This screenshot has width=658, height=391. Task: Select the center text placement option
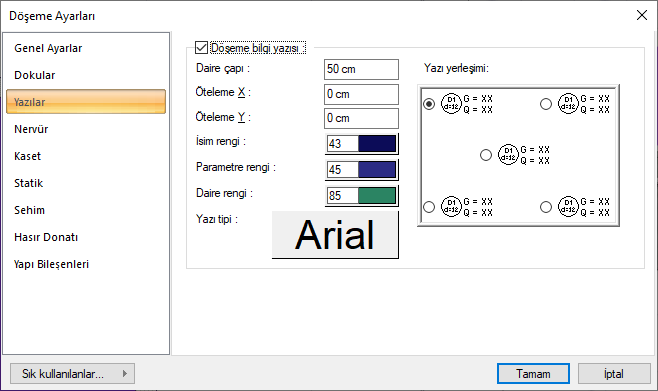(x=486, y=155)
